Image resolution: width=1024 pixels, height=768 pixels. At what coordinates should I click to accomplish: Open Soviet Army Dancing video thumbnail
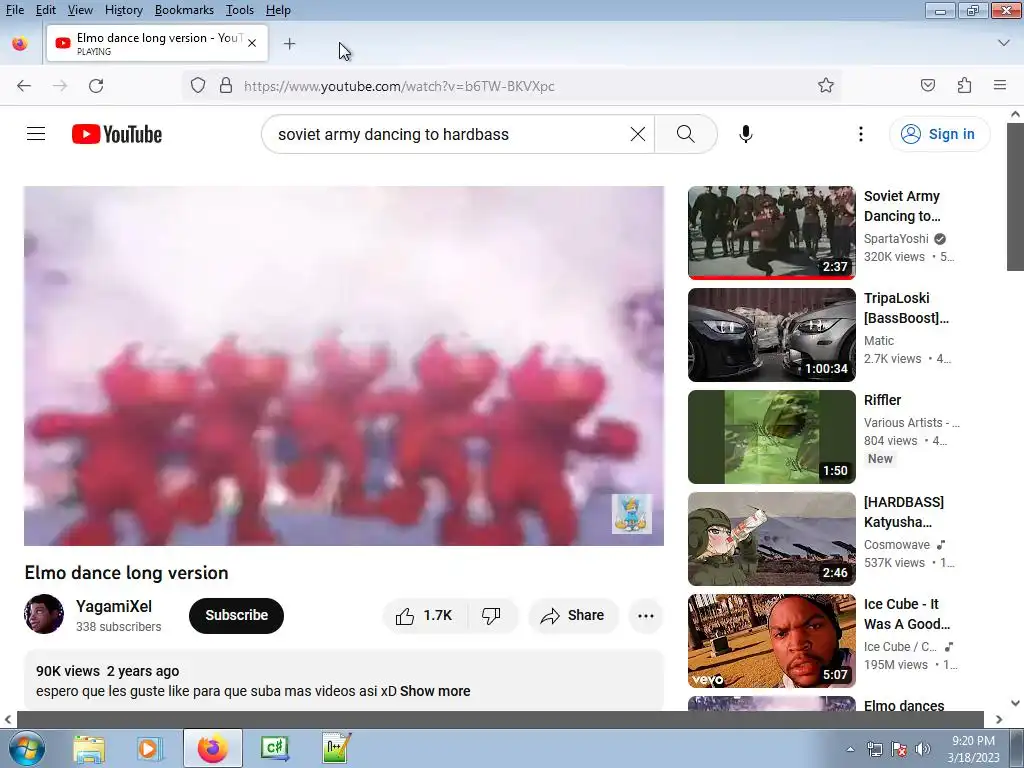[771, 232]
